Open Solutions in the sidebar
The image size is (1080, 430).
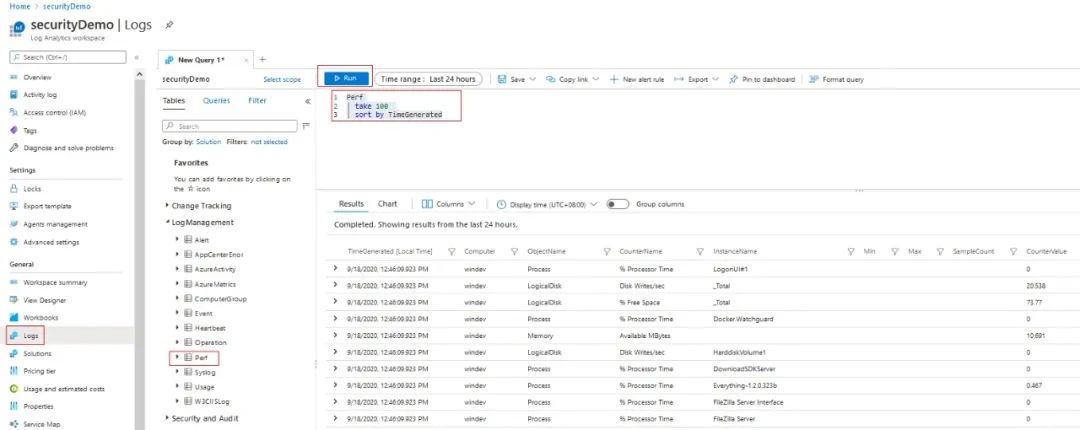(x=37, y=354)
